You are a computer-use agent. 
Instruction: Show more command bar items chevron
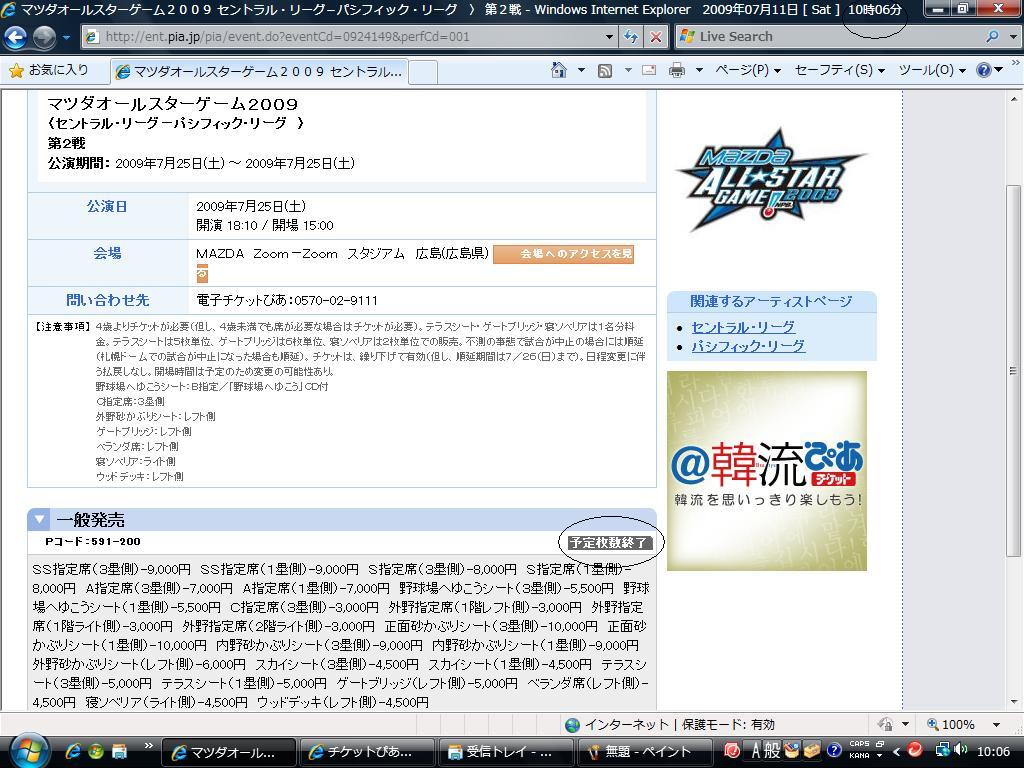(1016, 63)
